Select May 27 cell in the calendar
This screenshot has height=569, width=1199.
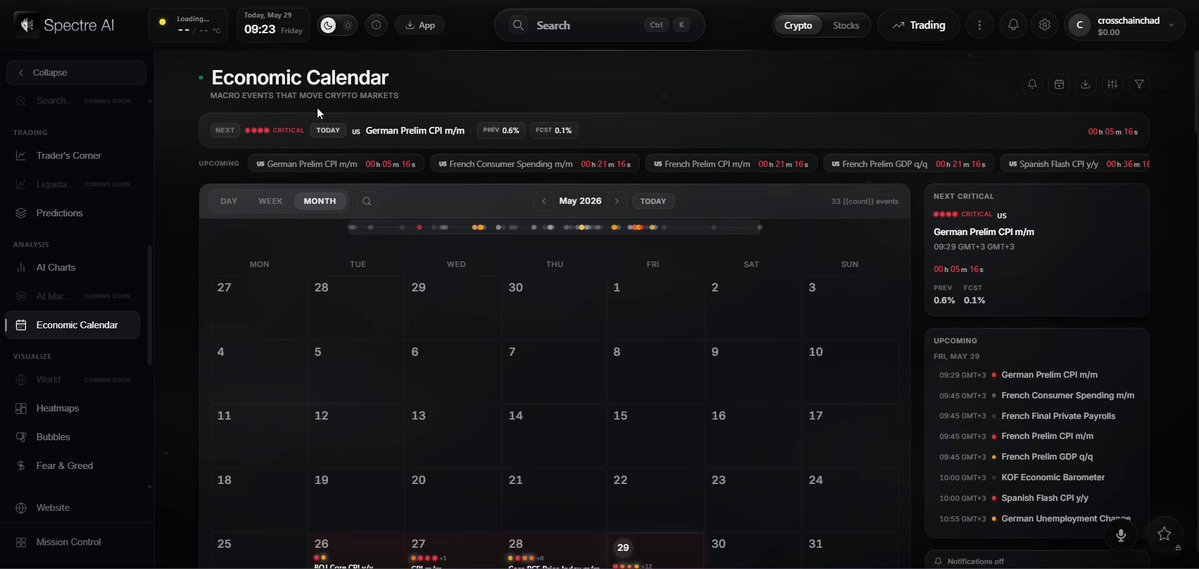pyautogui.click(x=455, y=551)
